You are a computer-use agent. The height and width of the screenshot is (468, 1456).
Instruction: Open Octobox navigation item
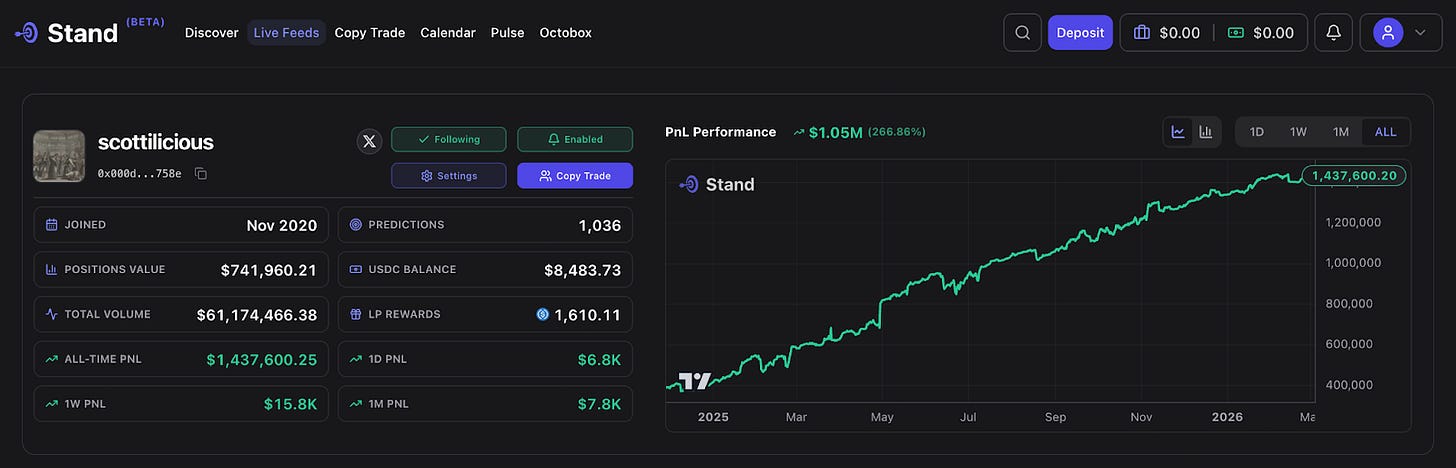click(565, 33)
